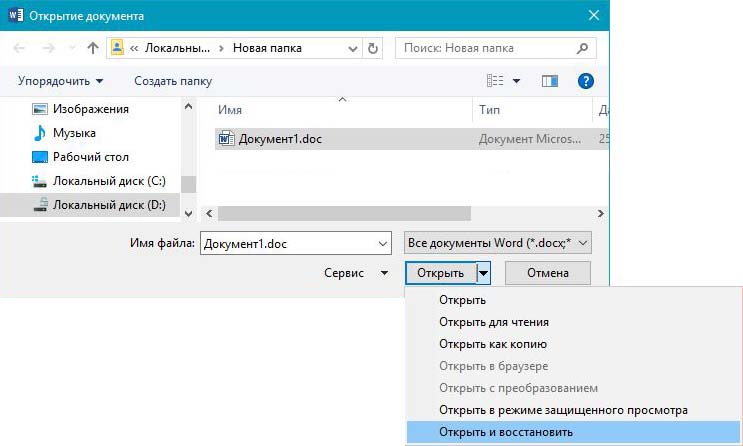Choose 'Открыть как копию' menu entry

pos(490,344)
